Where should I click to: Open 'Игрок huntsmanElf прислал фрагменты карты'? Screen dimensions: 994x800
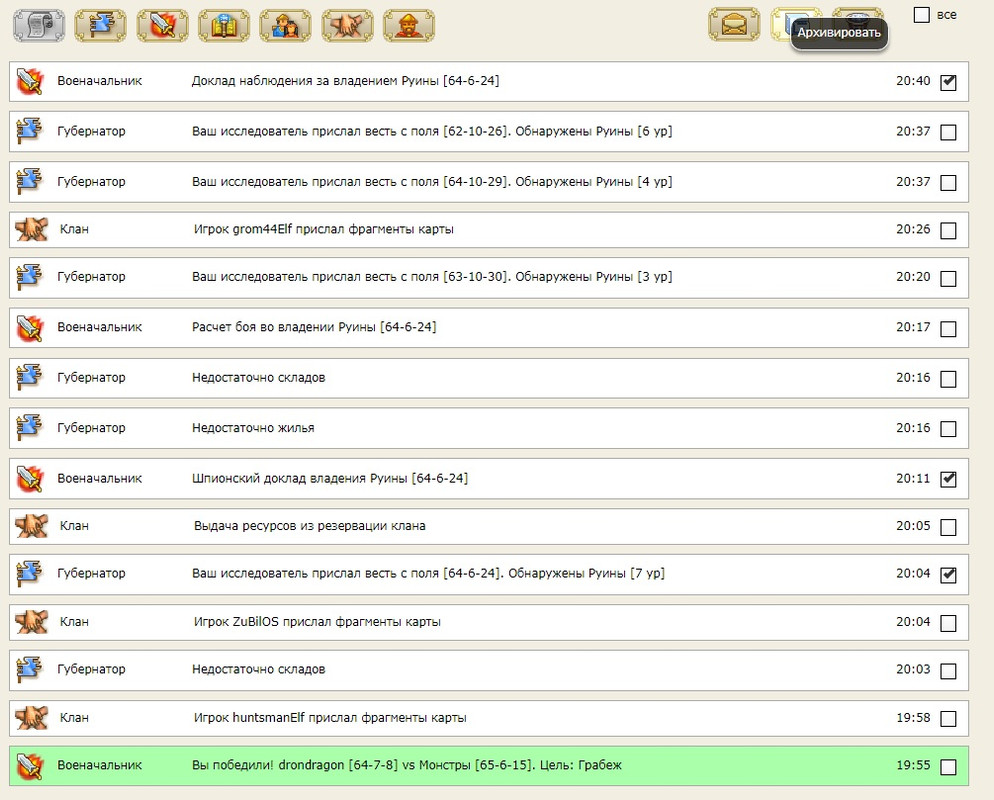coord(330,718)
